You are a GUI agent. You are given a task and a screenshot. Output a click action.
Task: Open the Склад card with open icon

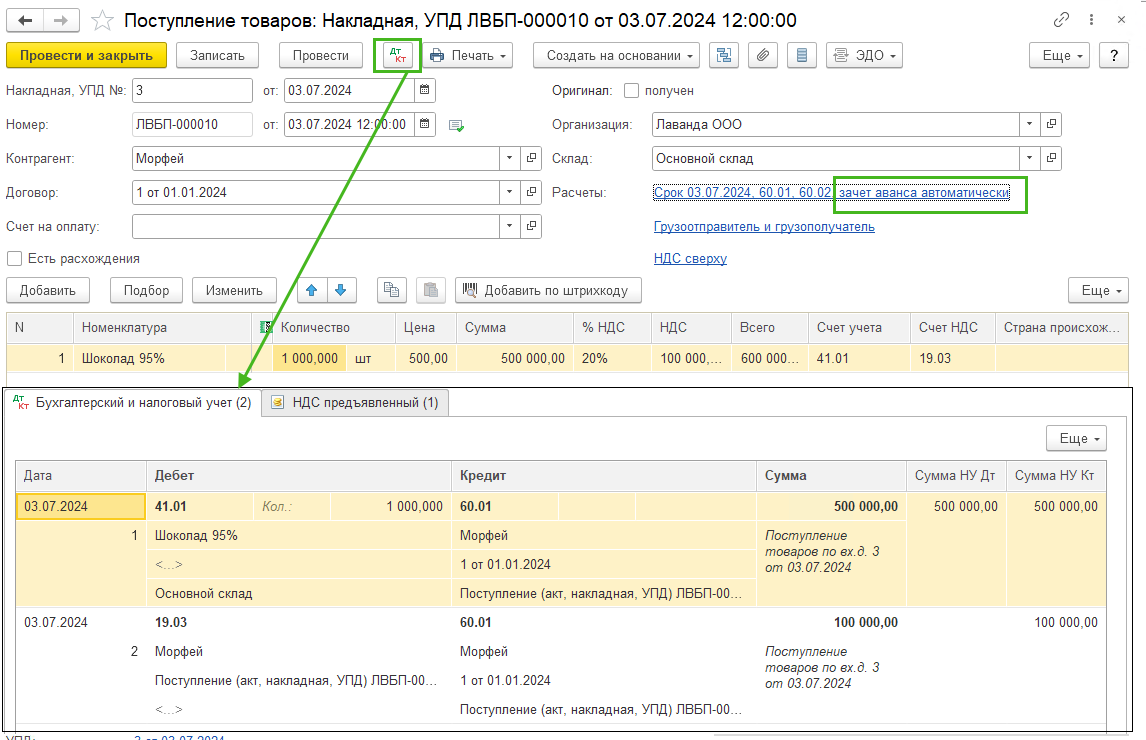coord(1051,158)
